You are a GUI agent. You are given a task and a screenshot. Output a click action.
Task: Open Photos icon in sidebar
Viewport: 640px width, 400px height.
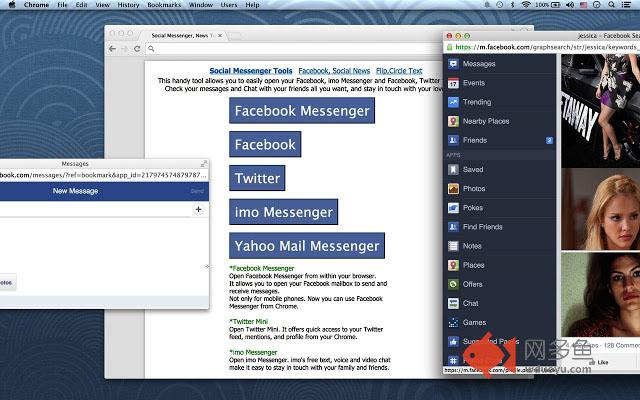coord(453,189)
